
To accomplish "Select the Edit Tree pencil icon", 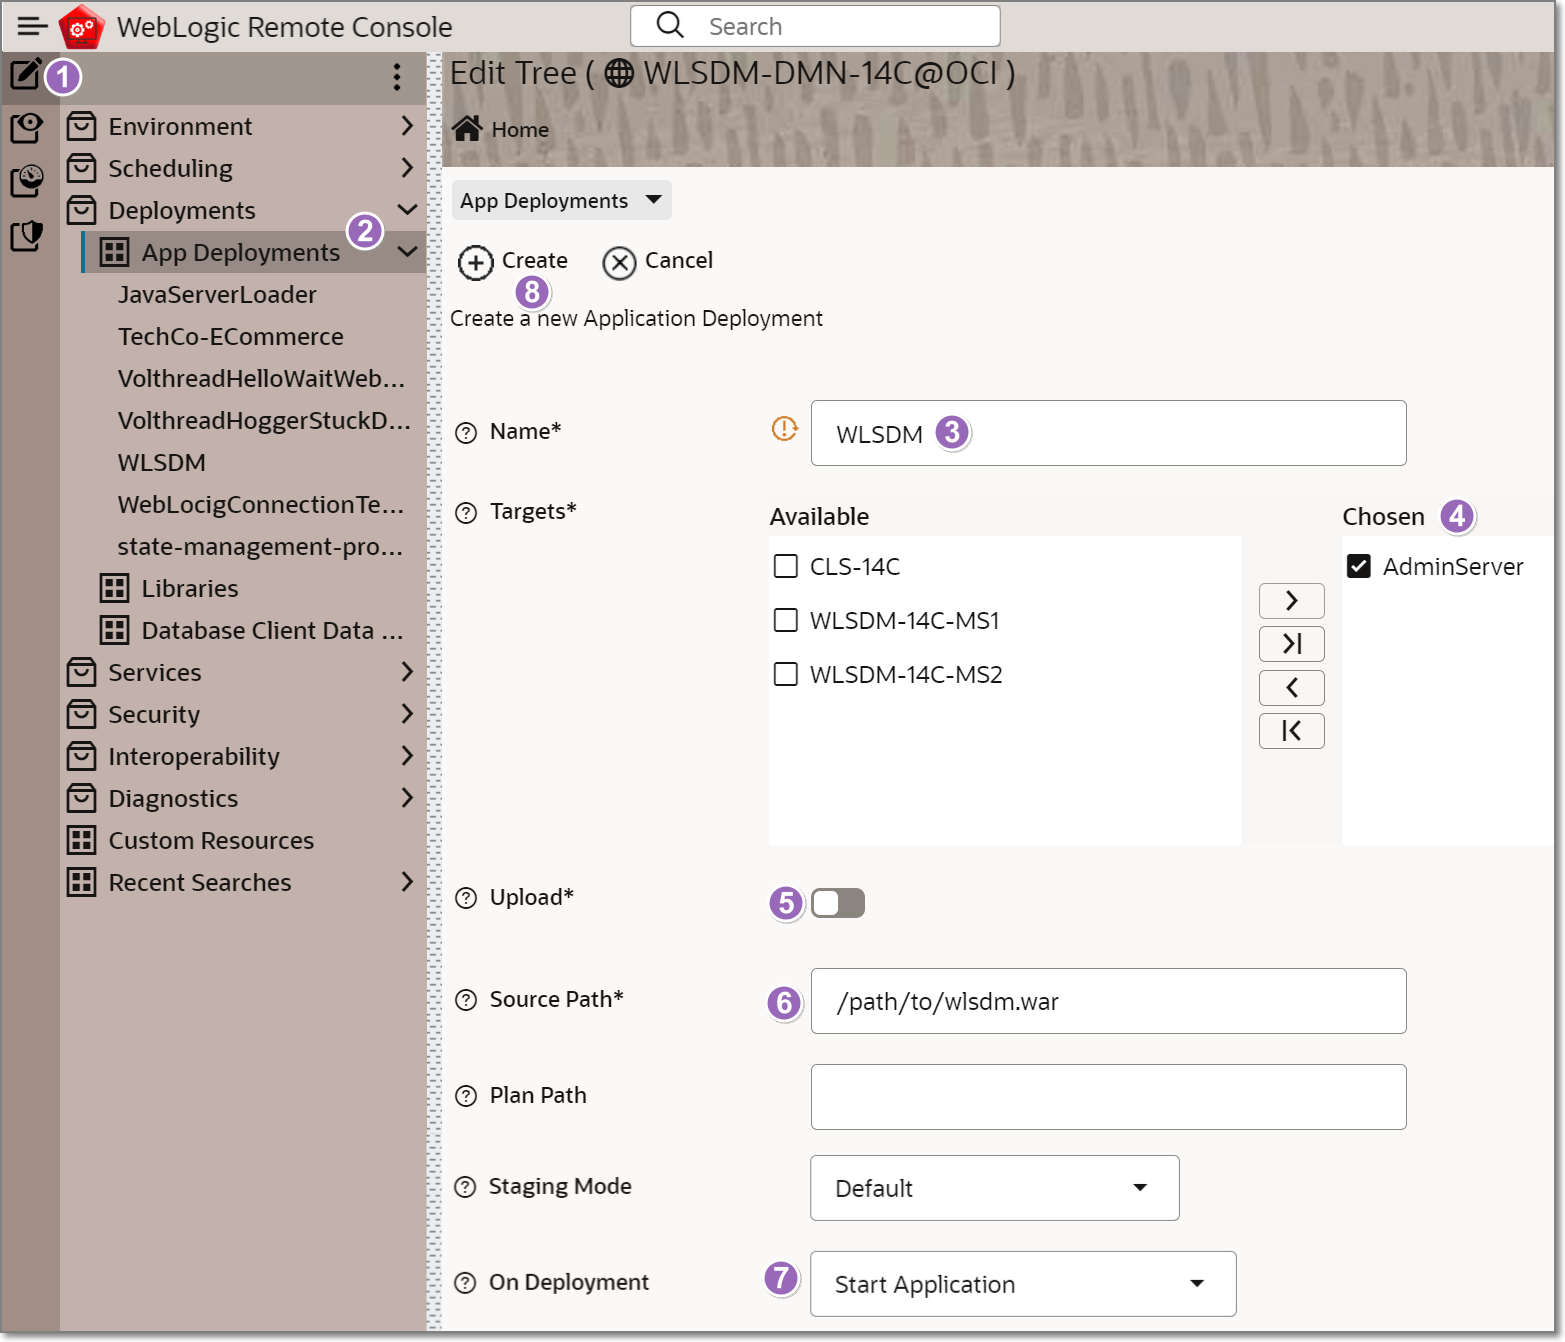I will coord(26,74).
